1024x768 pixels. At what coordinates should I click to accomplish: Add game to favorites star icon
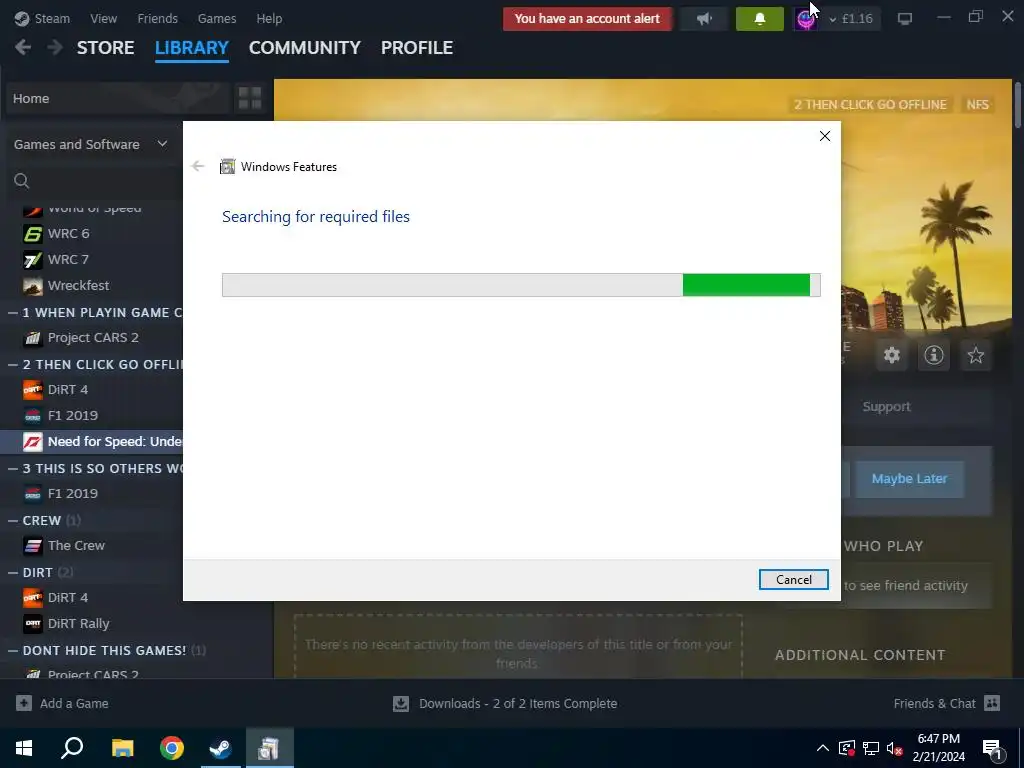[x=976, y=355]
